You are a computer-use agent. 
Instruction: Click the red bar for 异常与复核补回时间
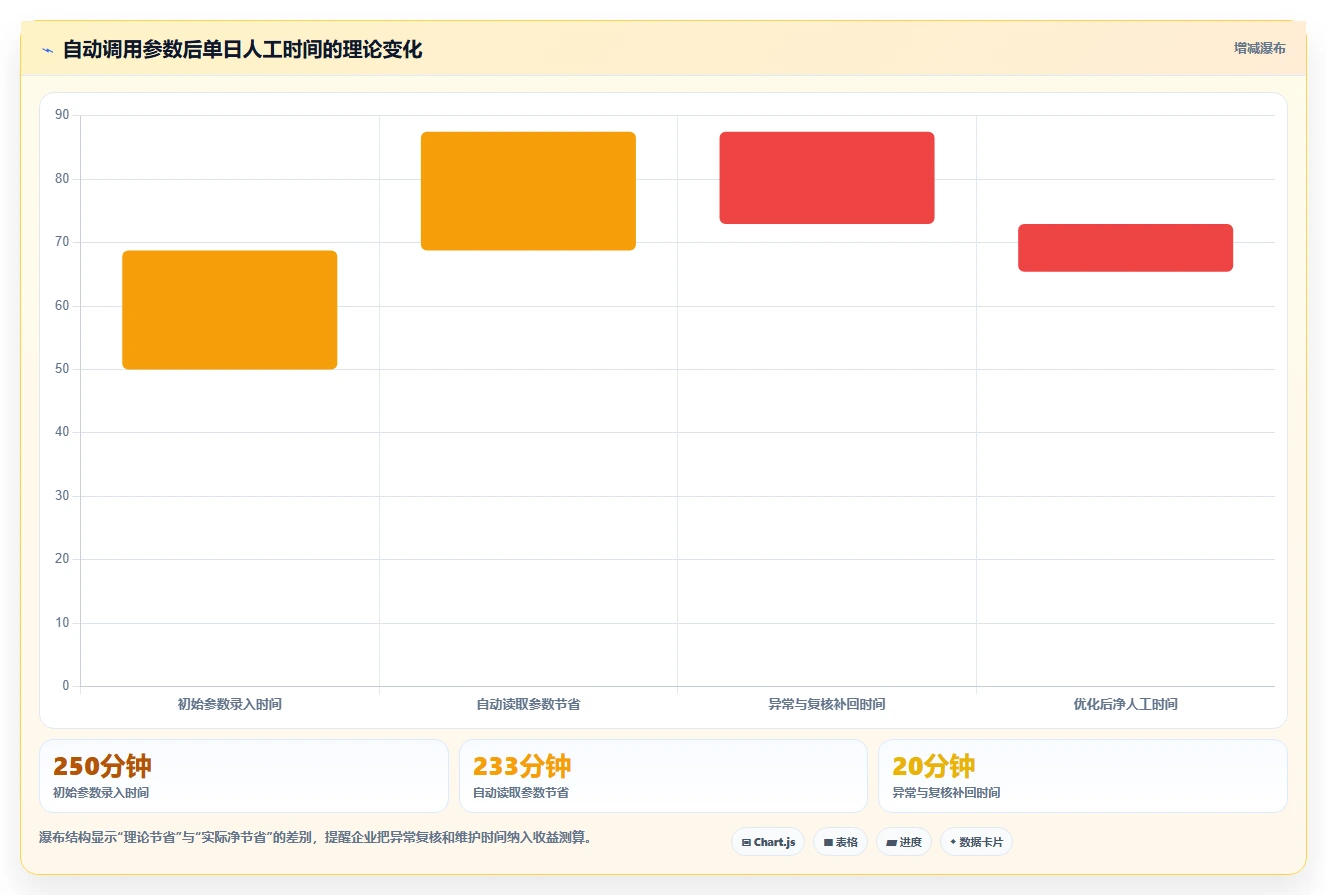827,178
